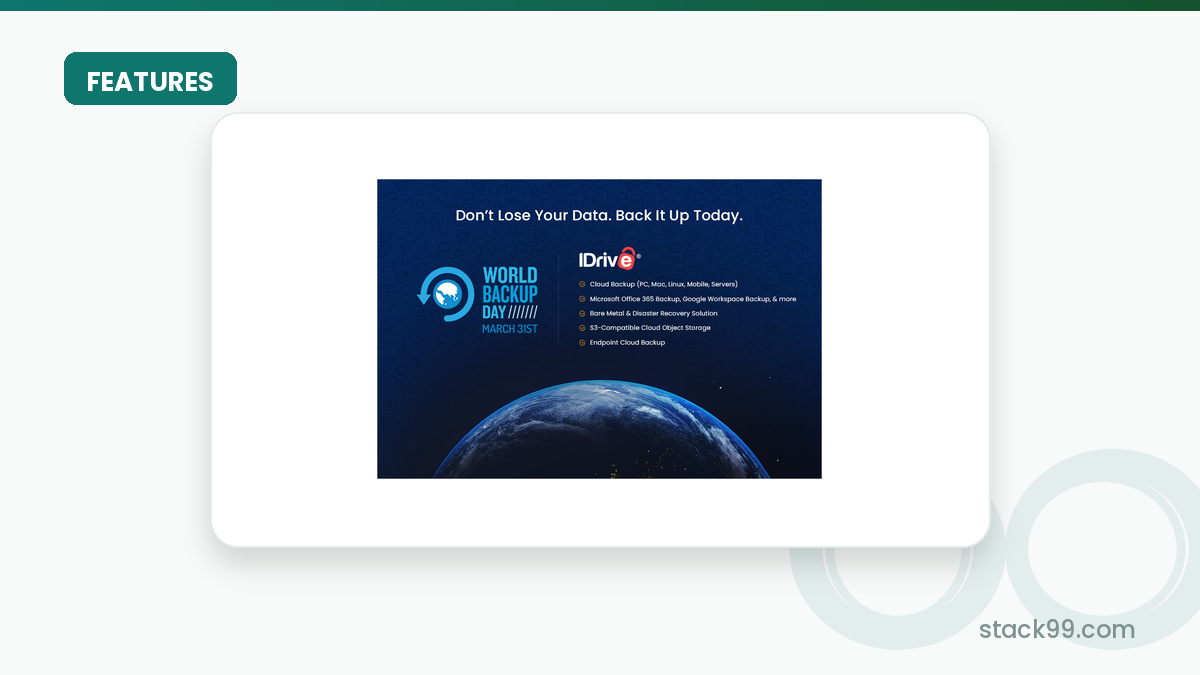Click the check icon beside Cloud Backup

[582, 284]
